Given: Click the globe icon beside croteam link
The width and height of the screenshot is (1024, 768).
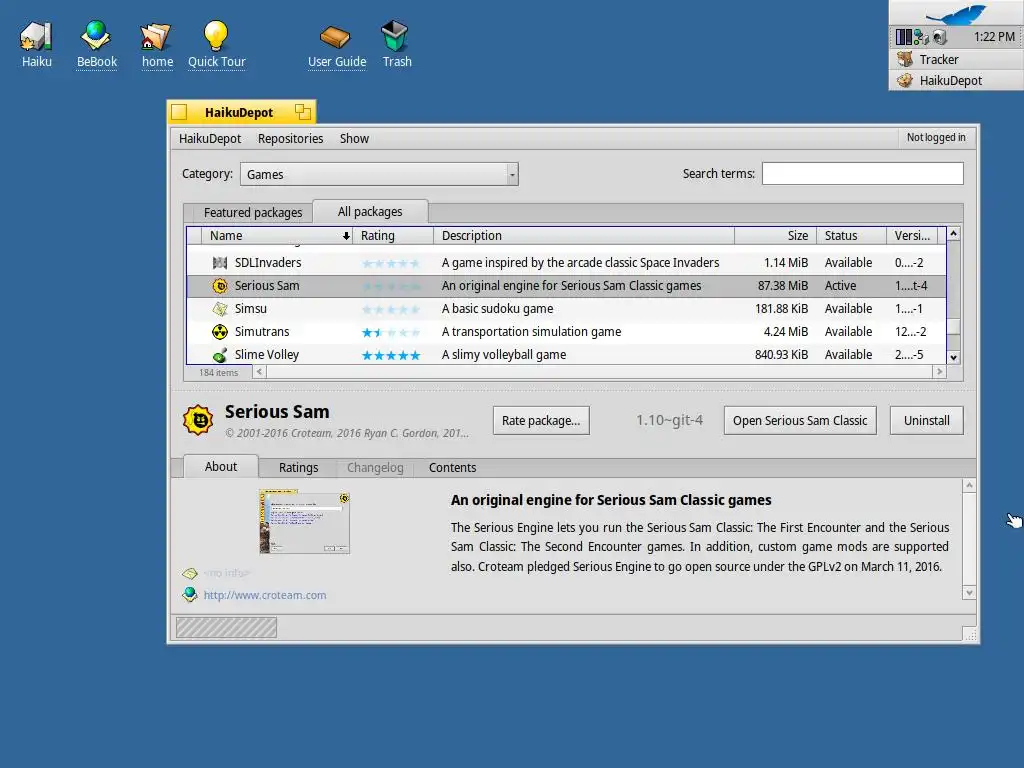Looking at the screenshot, I should point(190,595).
